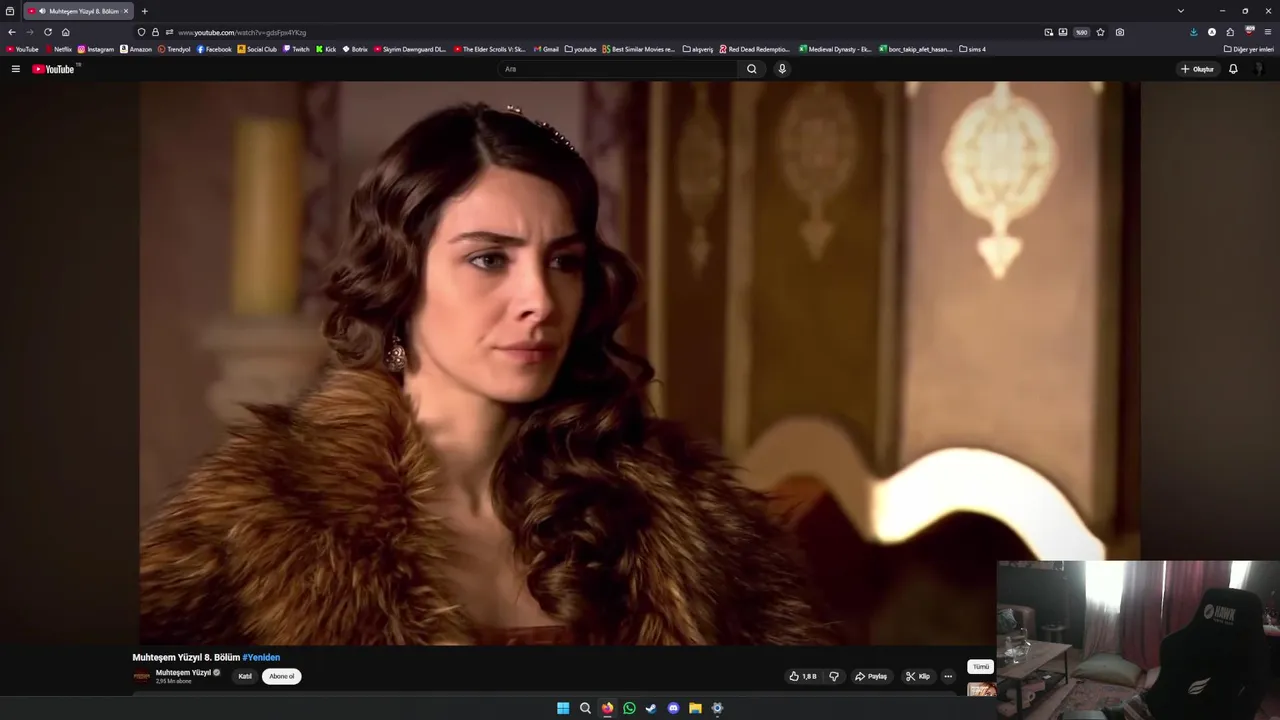Viewport: 1280px width, 720px height.
Task: Open recent browsing tab overview icon
Action: tap(10, 11)
